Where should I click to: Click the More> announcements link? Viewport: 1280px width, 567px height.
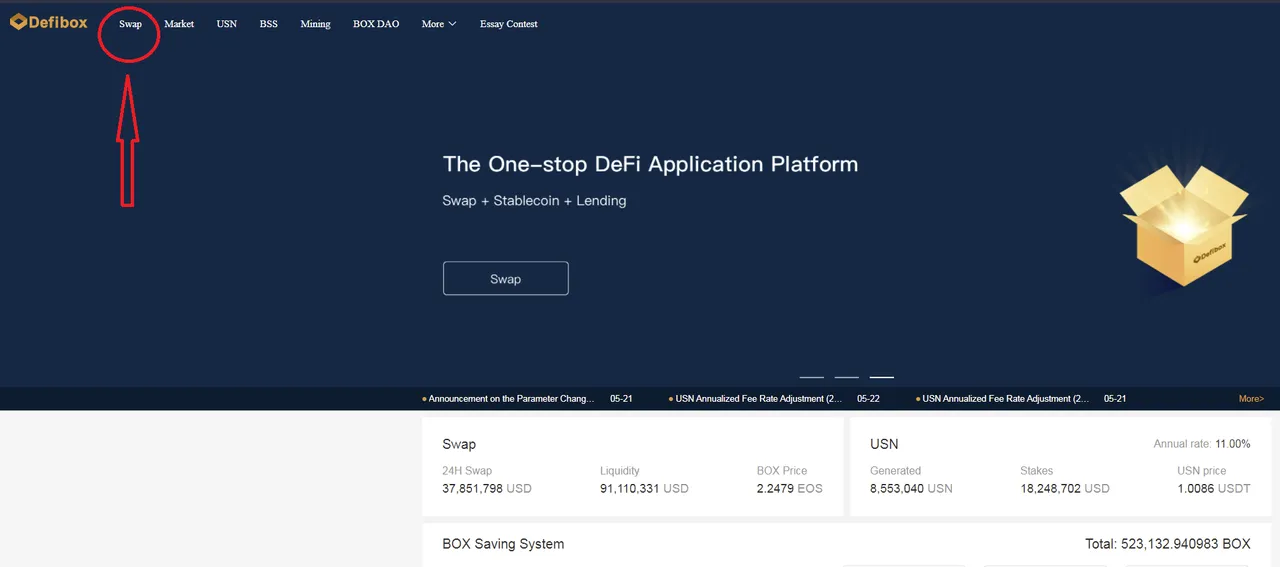pos(1251,398)
